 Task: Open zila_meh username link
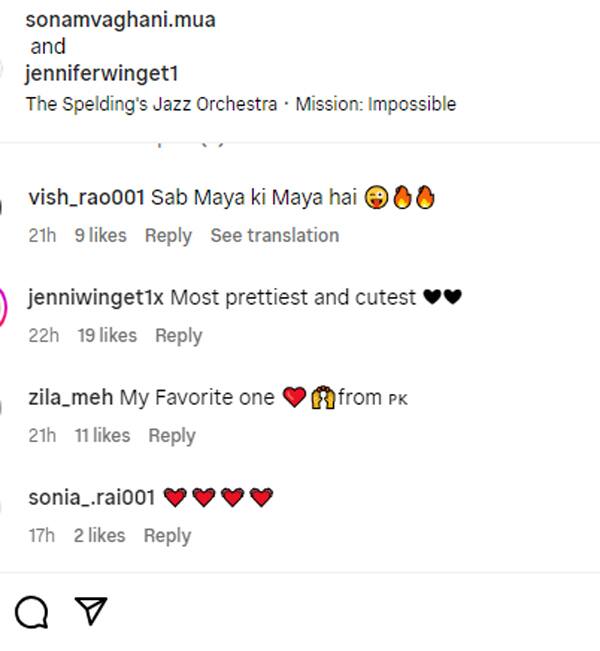(x=71, y=397)
